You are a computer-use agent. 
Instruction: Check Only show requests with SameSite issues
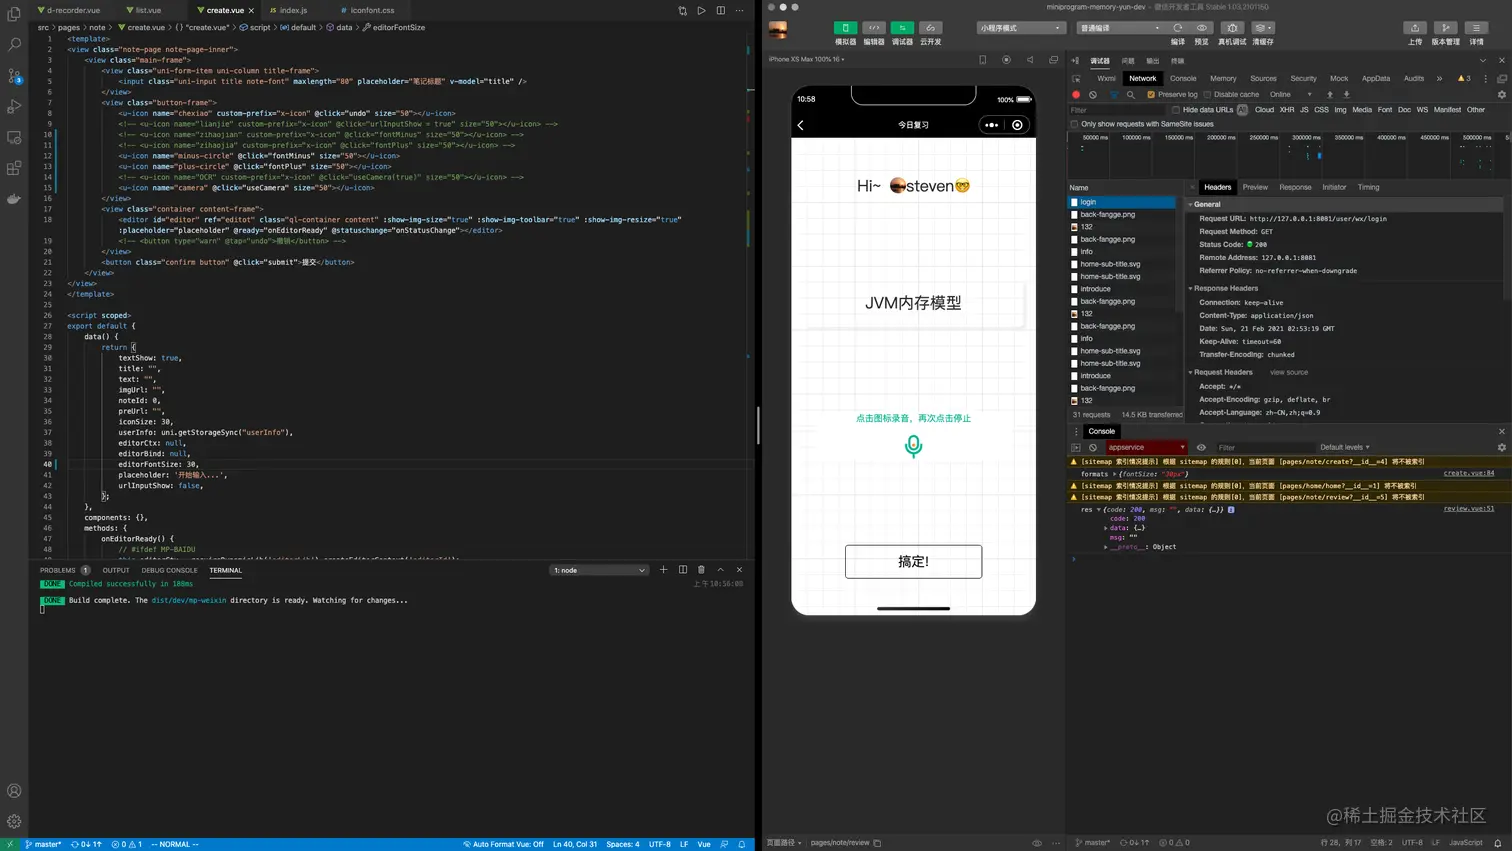[1072, 122]
